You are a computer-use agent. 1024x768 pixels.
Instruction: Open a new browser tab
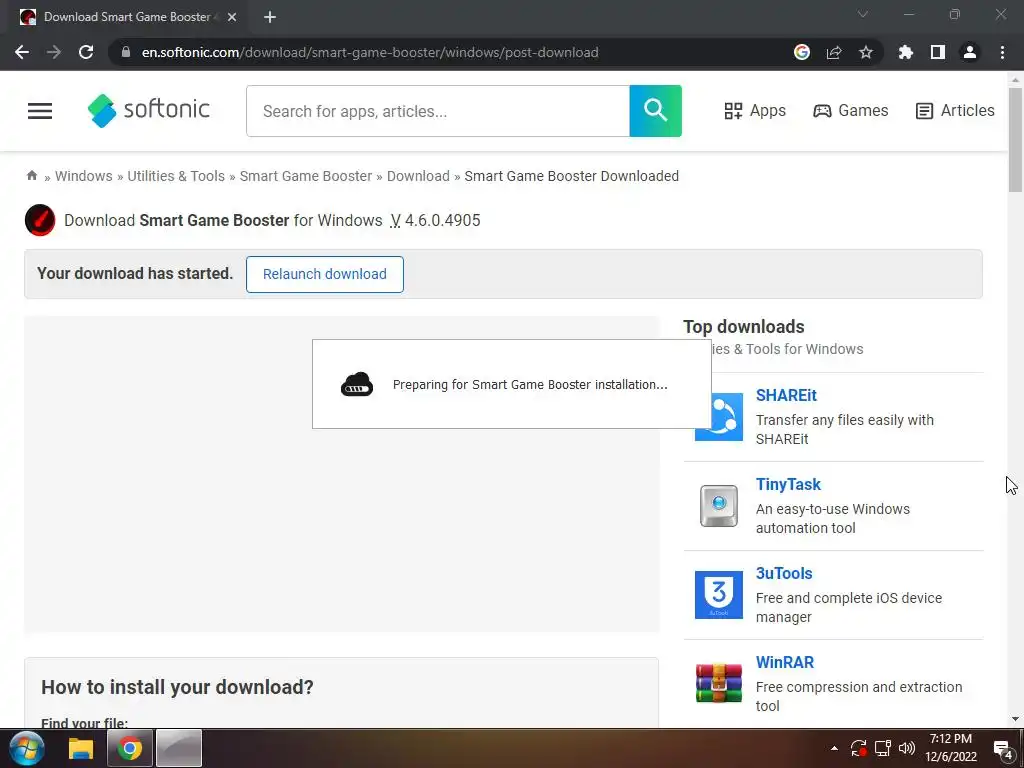pos(270,17)
